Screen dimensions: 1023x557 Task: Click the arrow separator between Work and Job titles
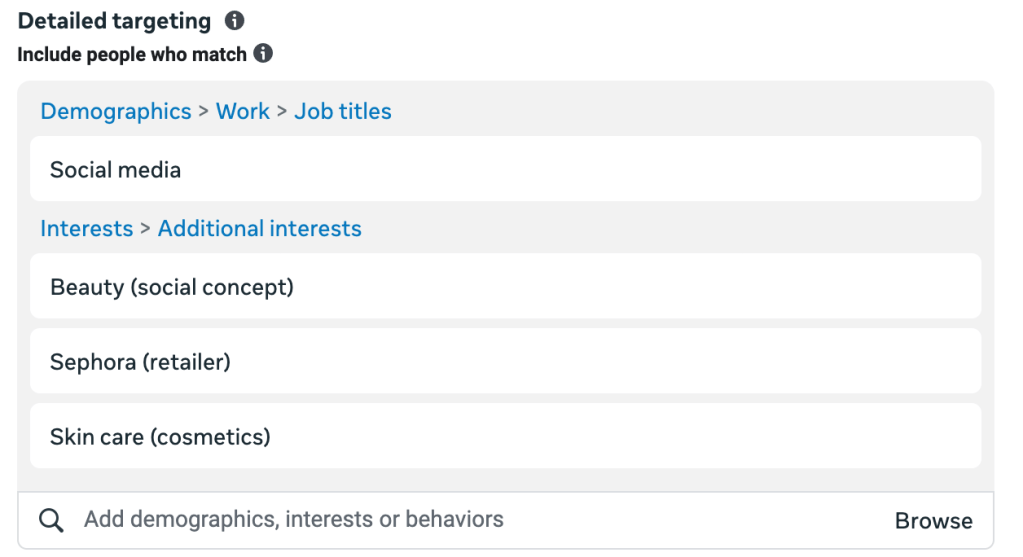(x=282, y=112)
